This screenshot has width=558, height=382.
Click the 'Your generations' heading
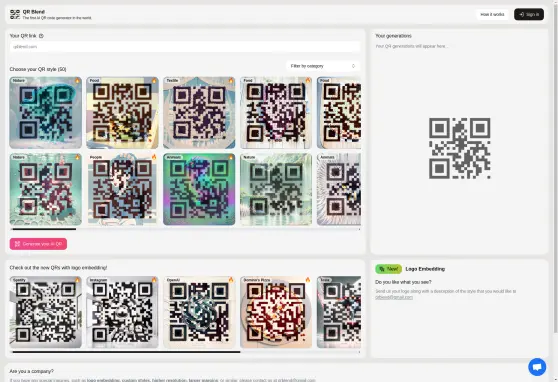click(x=393, y=36)
